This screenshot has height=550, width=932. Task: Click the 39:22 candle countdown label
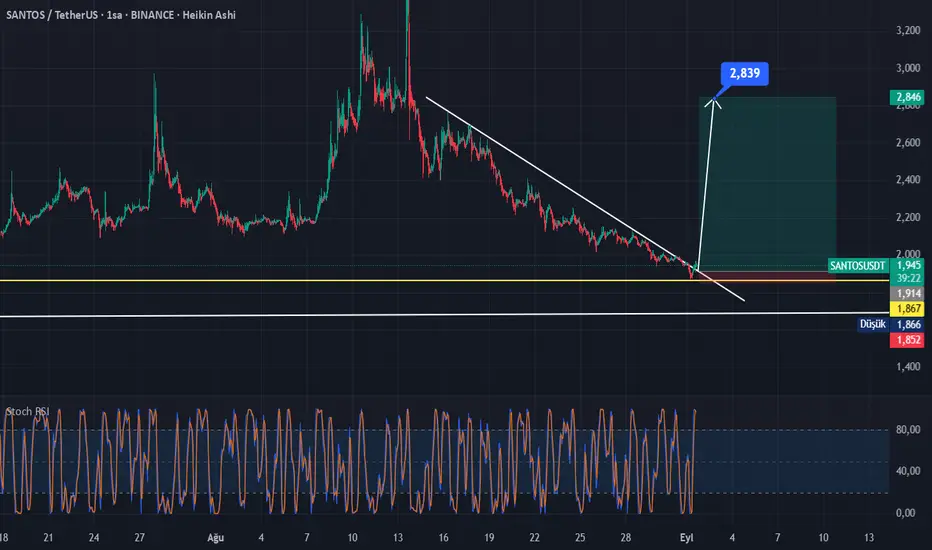tap(907, 278)
